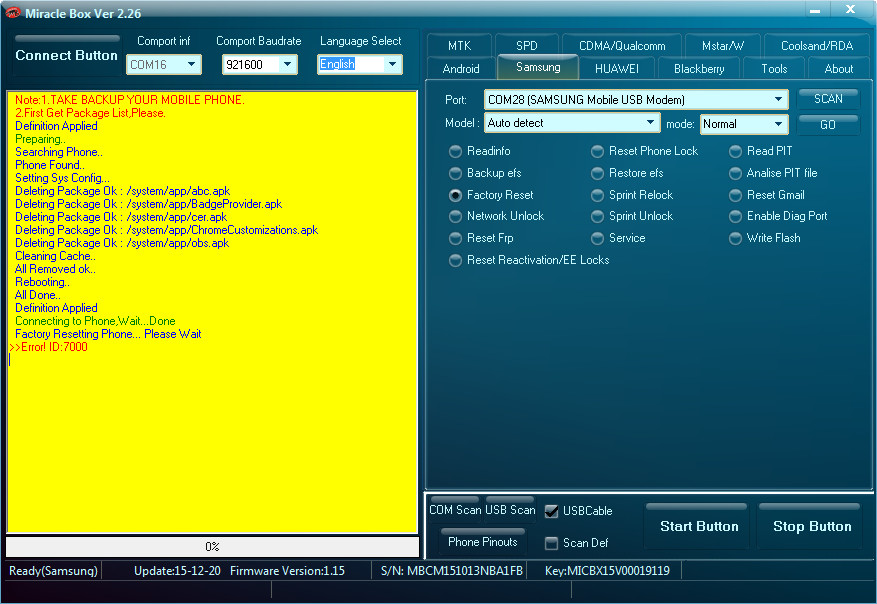
Task: Expand the Model Auto detect dropdown
Action: tap(651, 123)
